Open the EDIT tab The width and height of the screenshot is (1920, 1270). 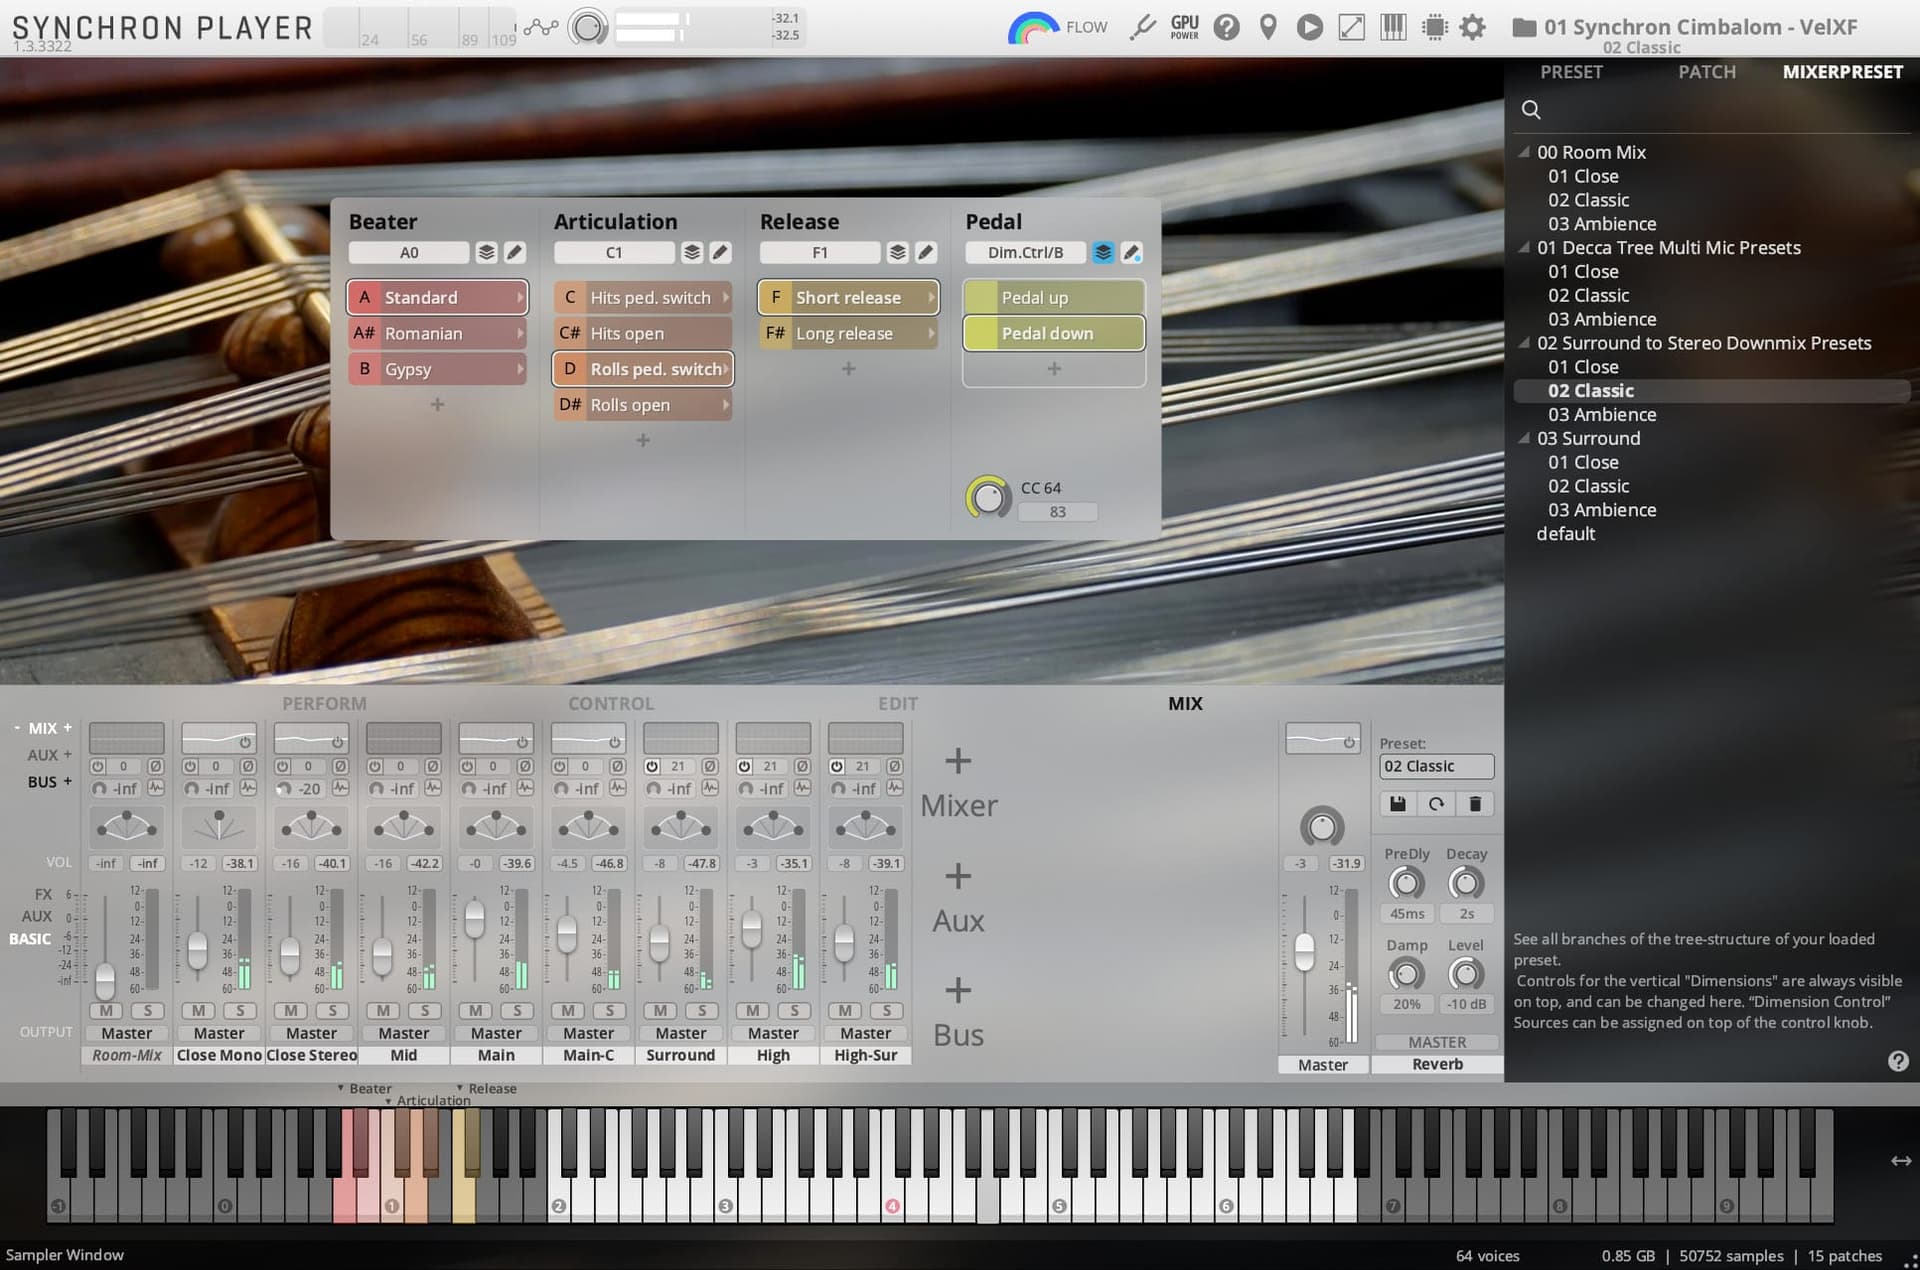(898, 704)
